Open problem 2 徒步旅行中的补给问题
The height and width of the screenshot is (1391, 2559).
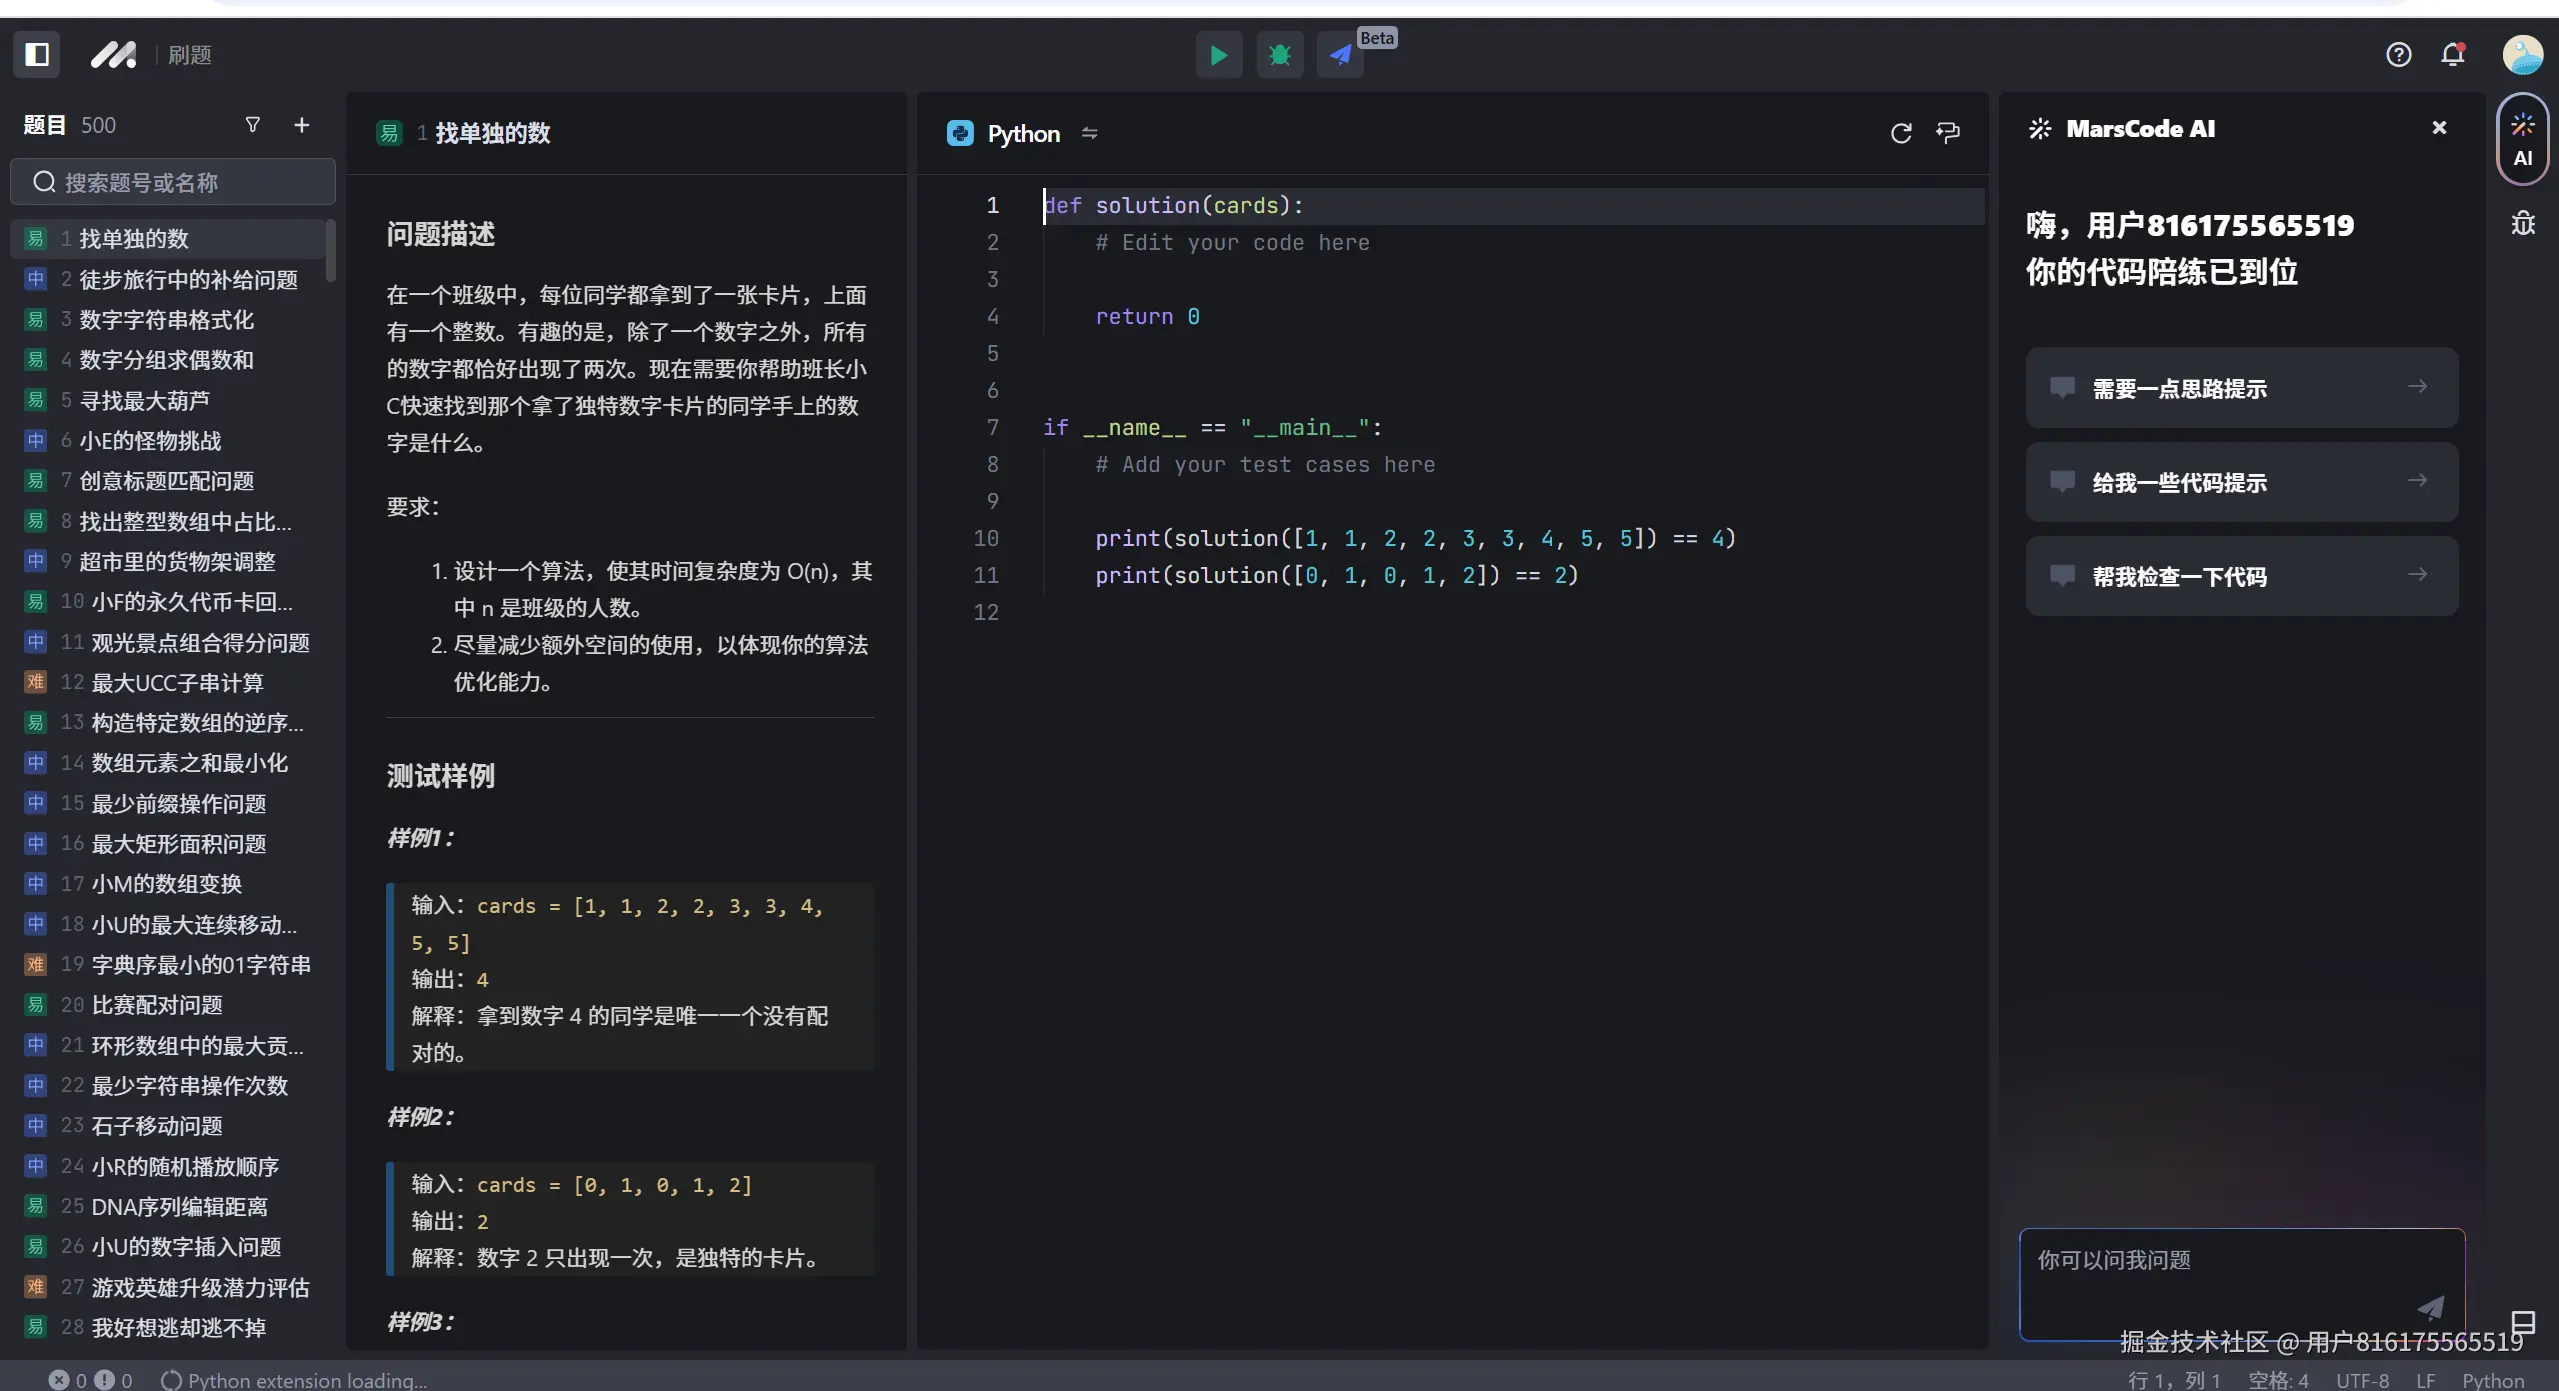[x=188, y=280]
